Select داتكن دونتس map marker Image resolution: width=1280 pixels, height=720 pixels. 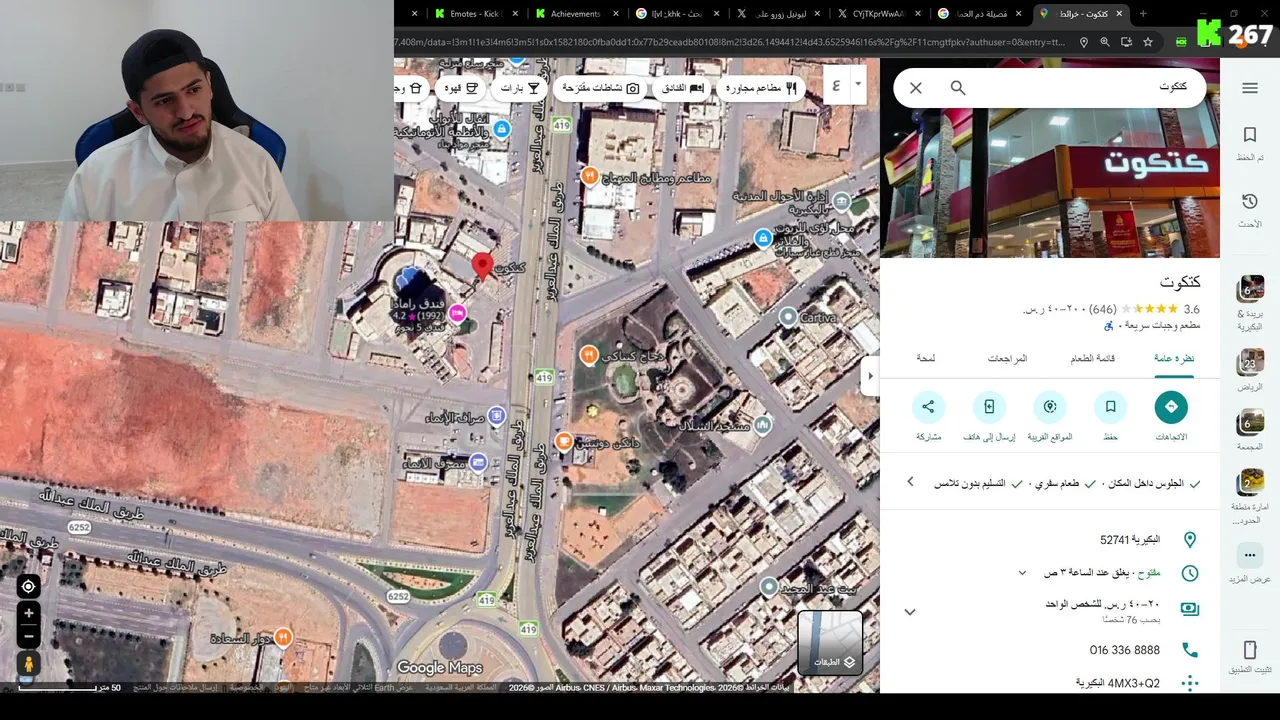click(564, 441)
